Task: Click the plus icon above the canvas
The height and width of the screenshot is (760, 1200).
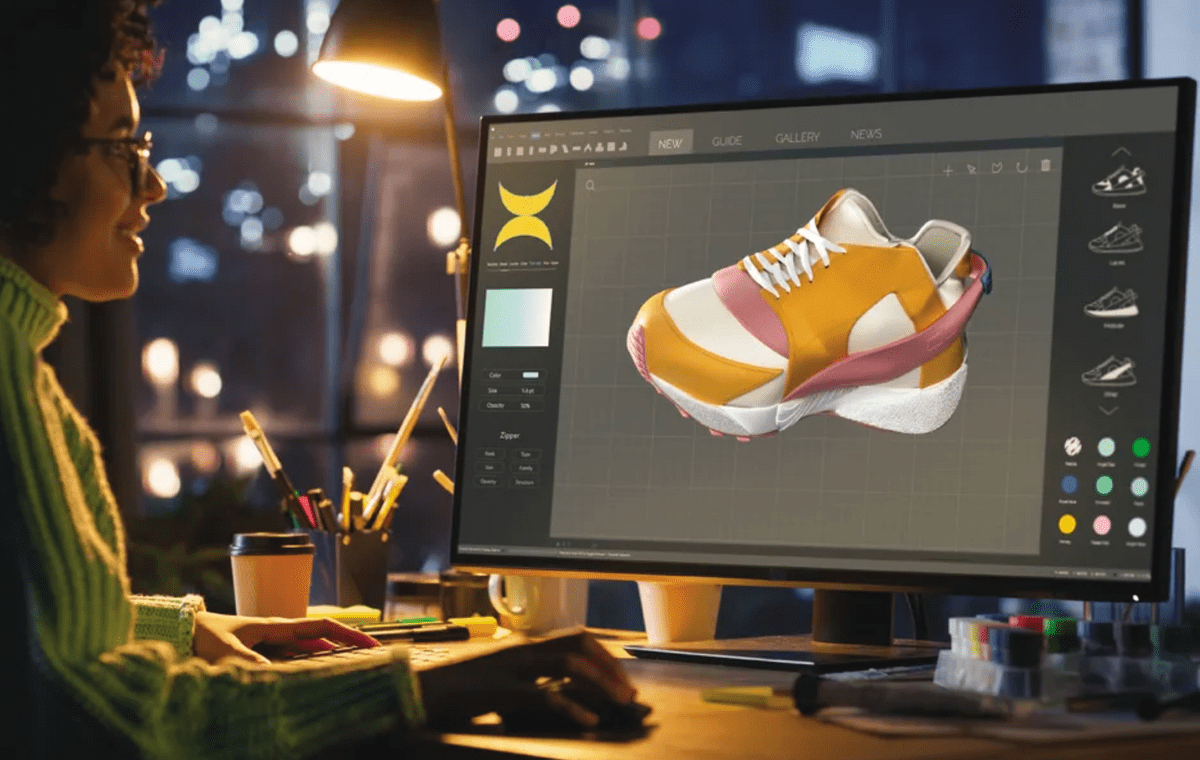Action: pos(948,170)
